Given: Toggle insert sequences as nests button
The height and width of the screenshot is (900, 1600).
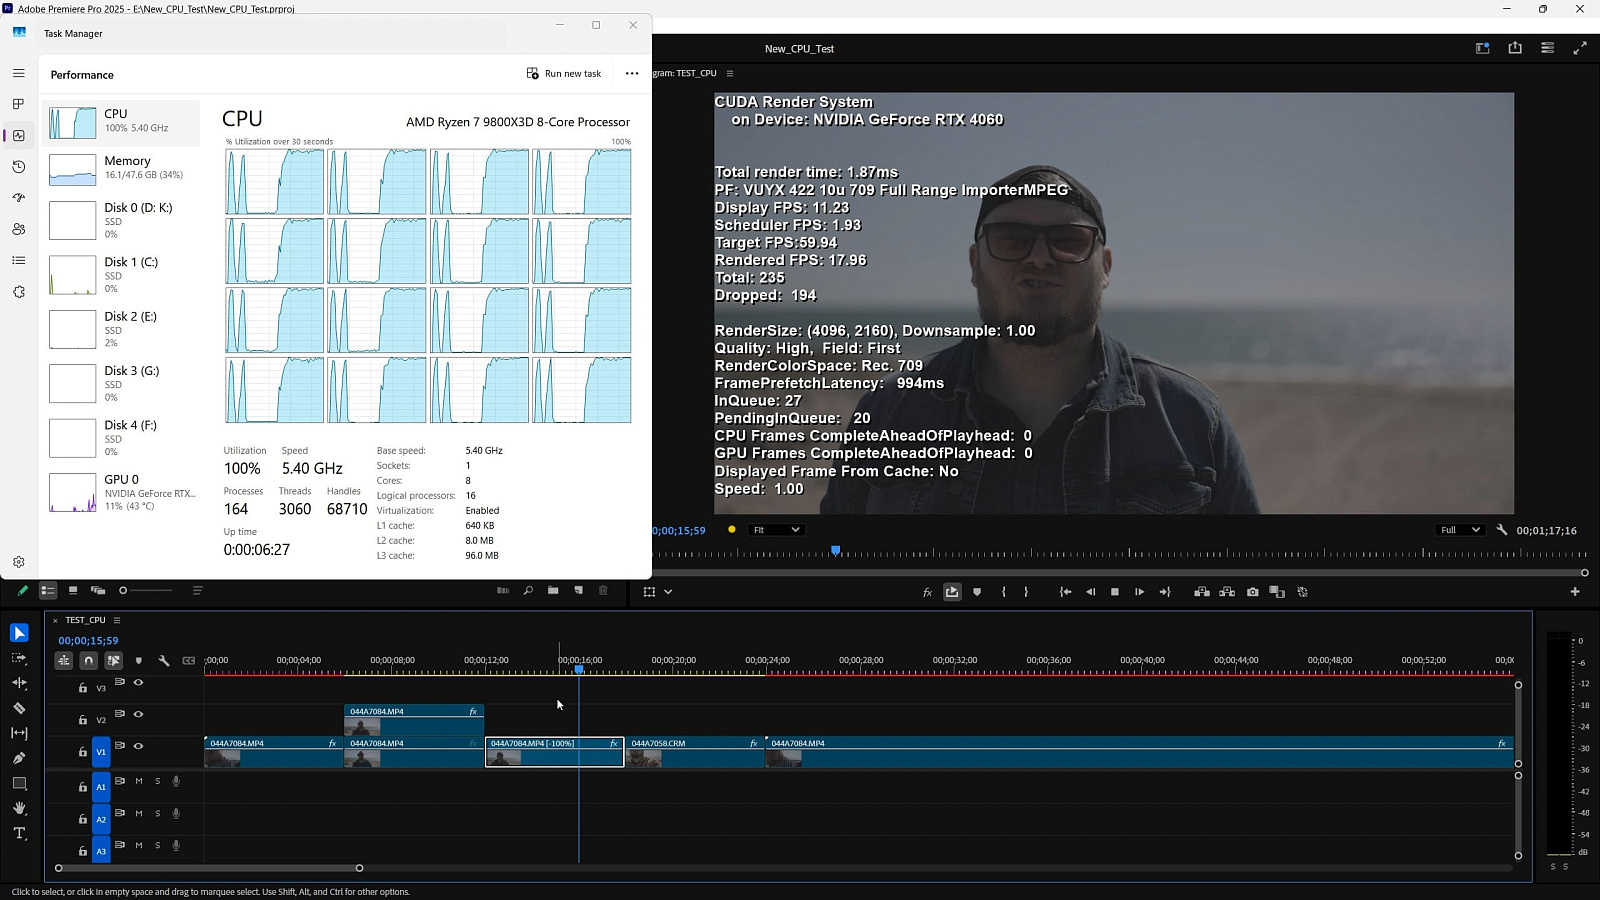Looking at the screenshot, I should click(64, 660).
